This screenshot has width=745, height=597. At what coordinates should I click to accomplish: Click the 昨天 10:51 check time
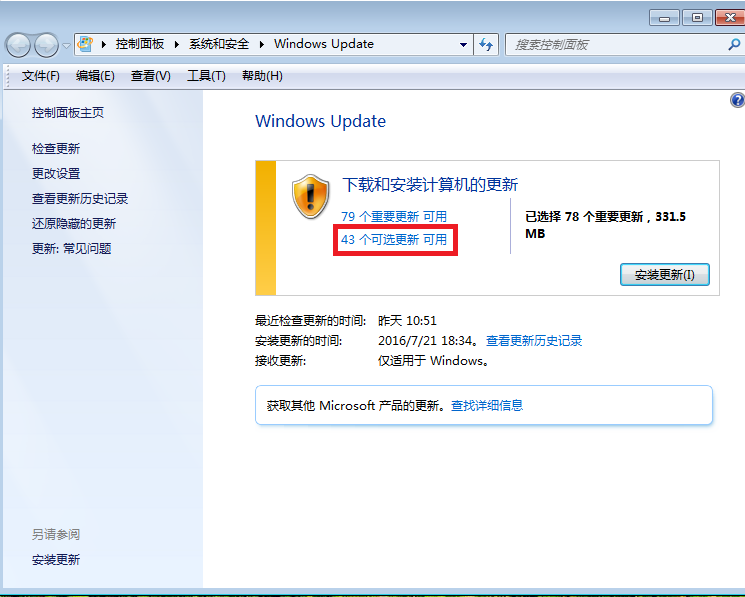[407, 321]
